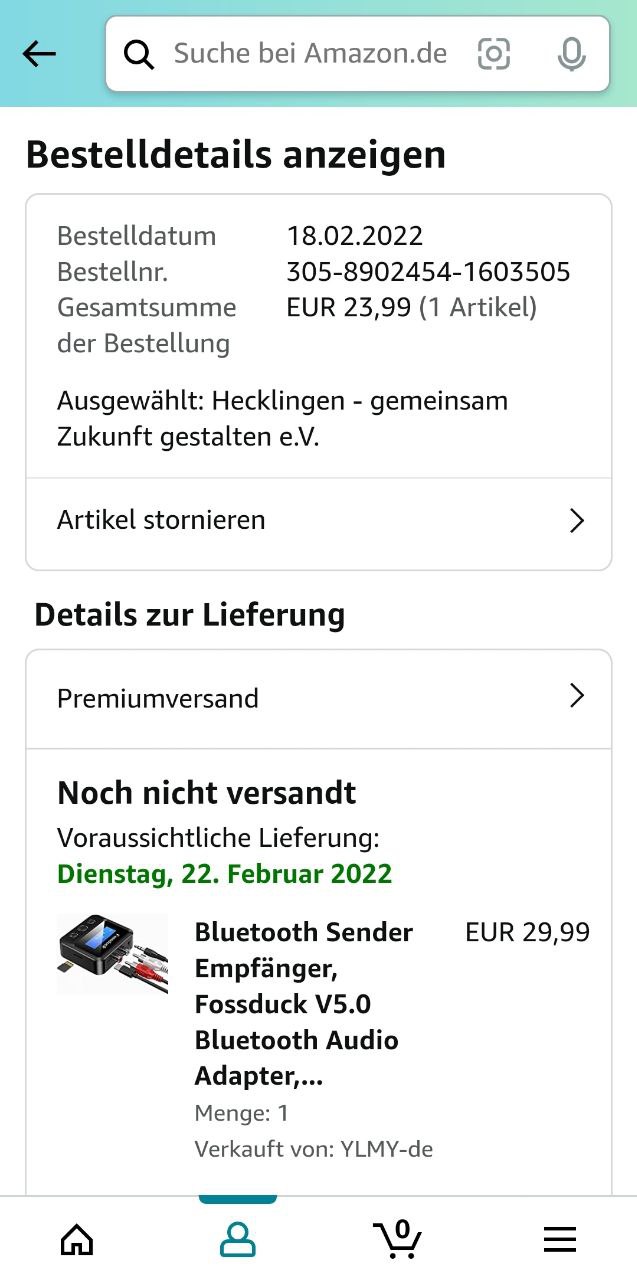Viewport: 637px width, 1280px height.
Task: Expand the Artikel stornieren chevron
Action: click(x=576, y=521)
